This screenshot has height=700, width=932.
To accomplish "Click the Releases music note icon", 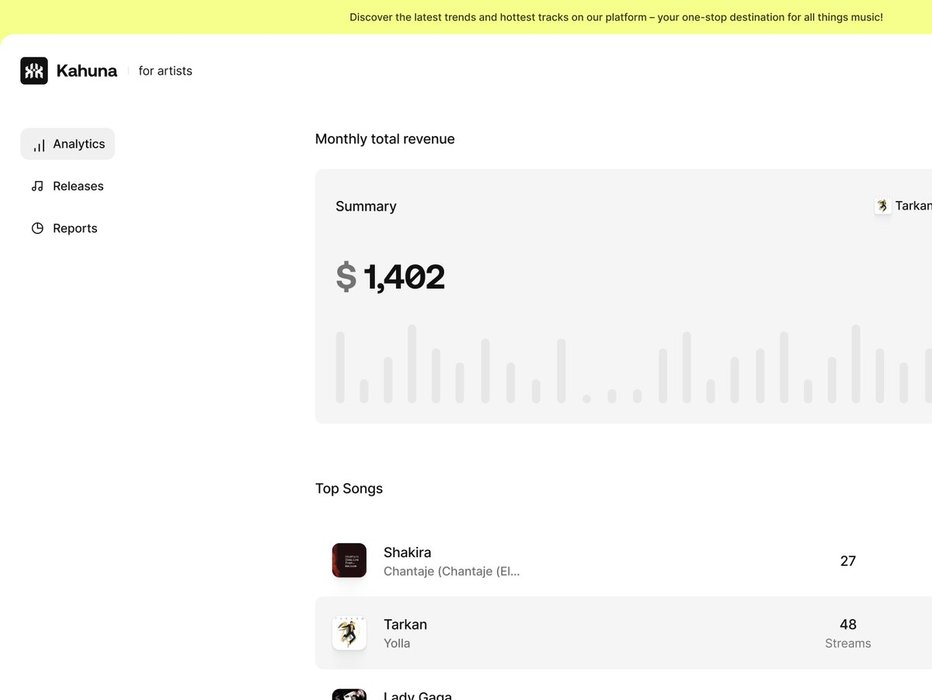I will click(x=37, y=186).
